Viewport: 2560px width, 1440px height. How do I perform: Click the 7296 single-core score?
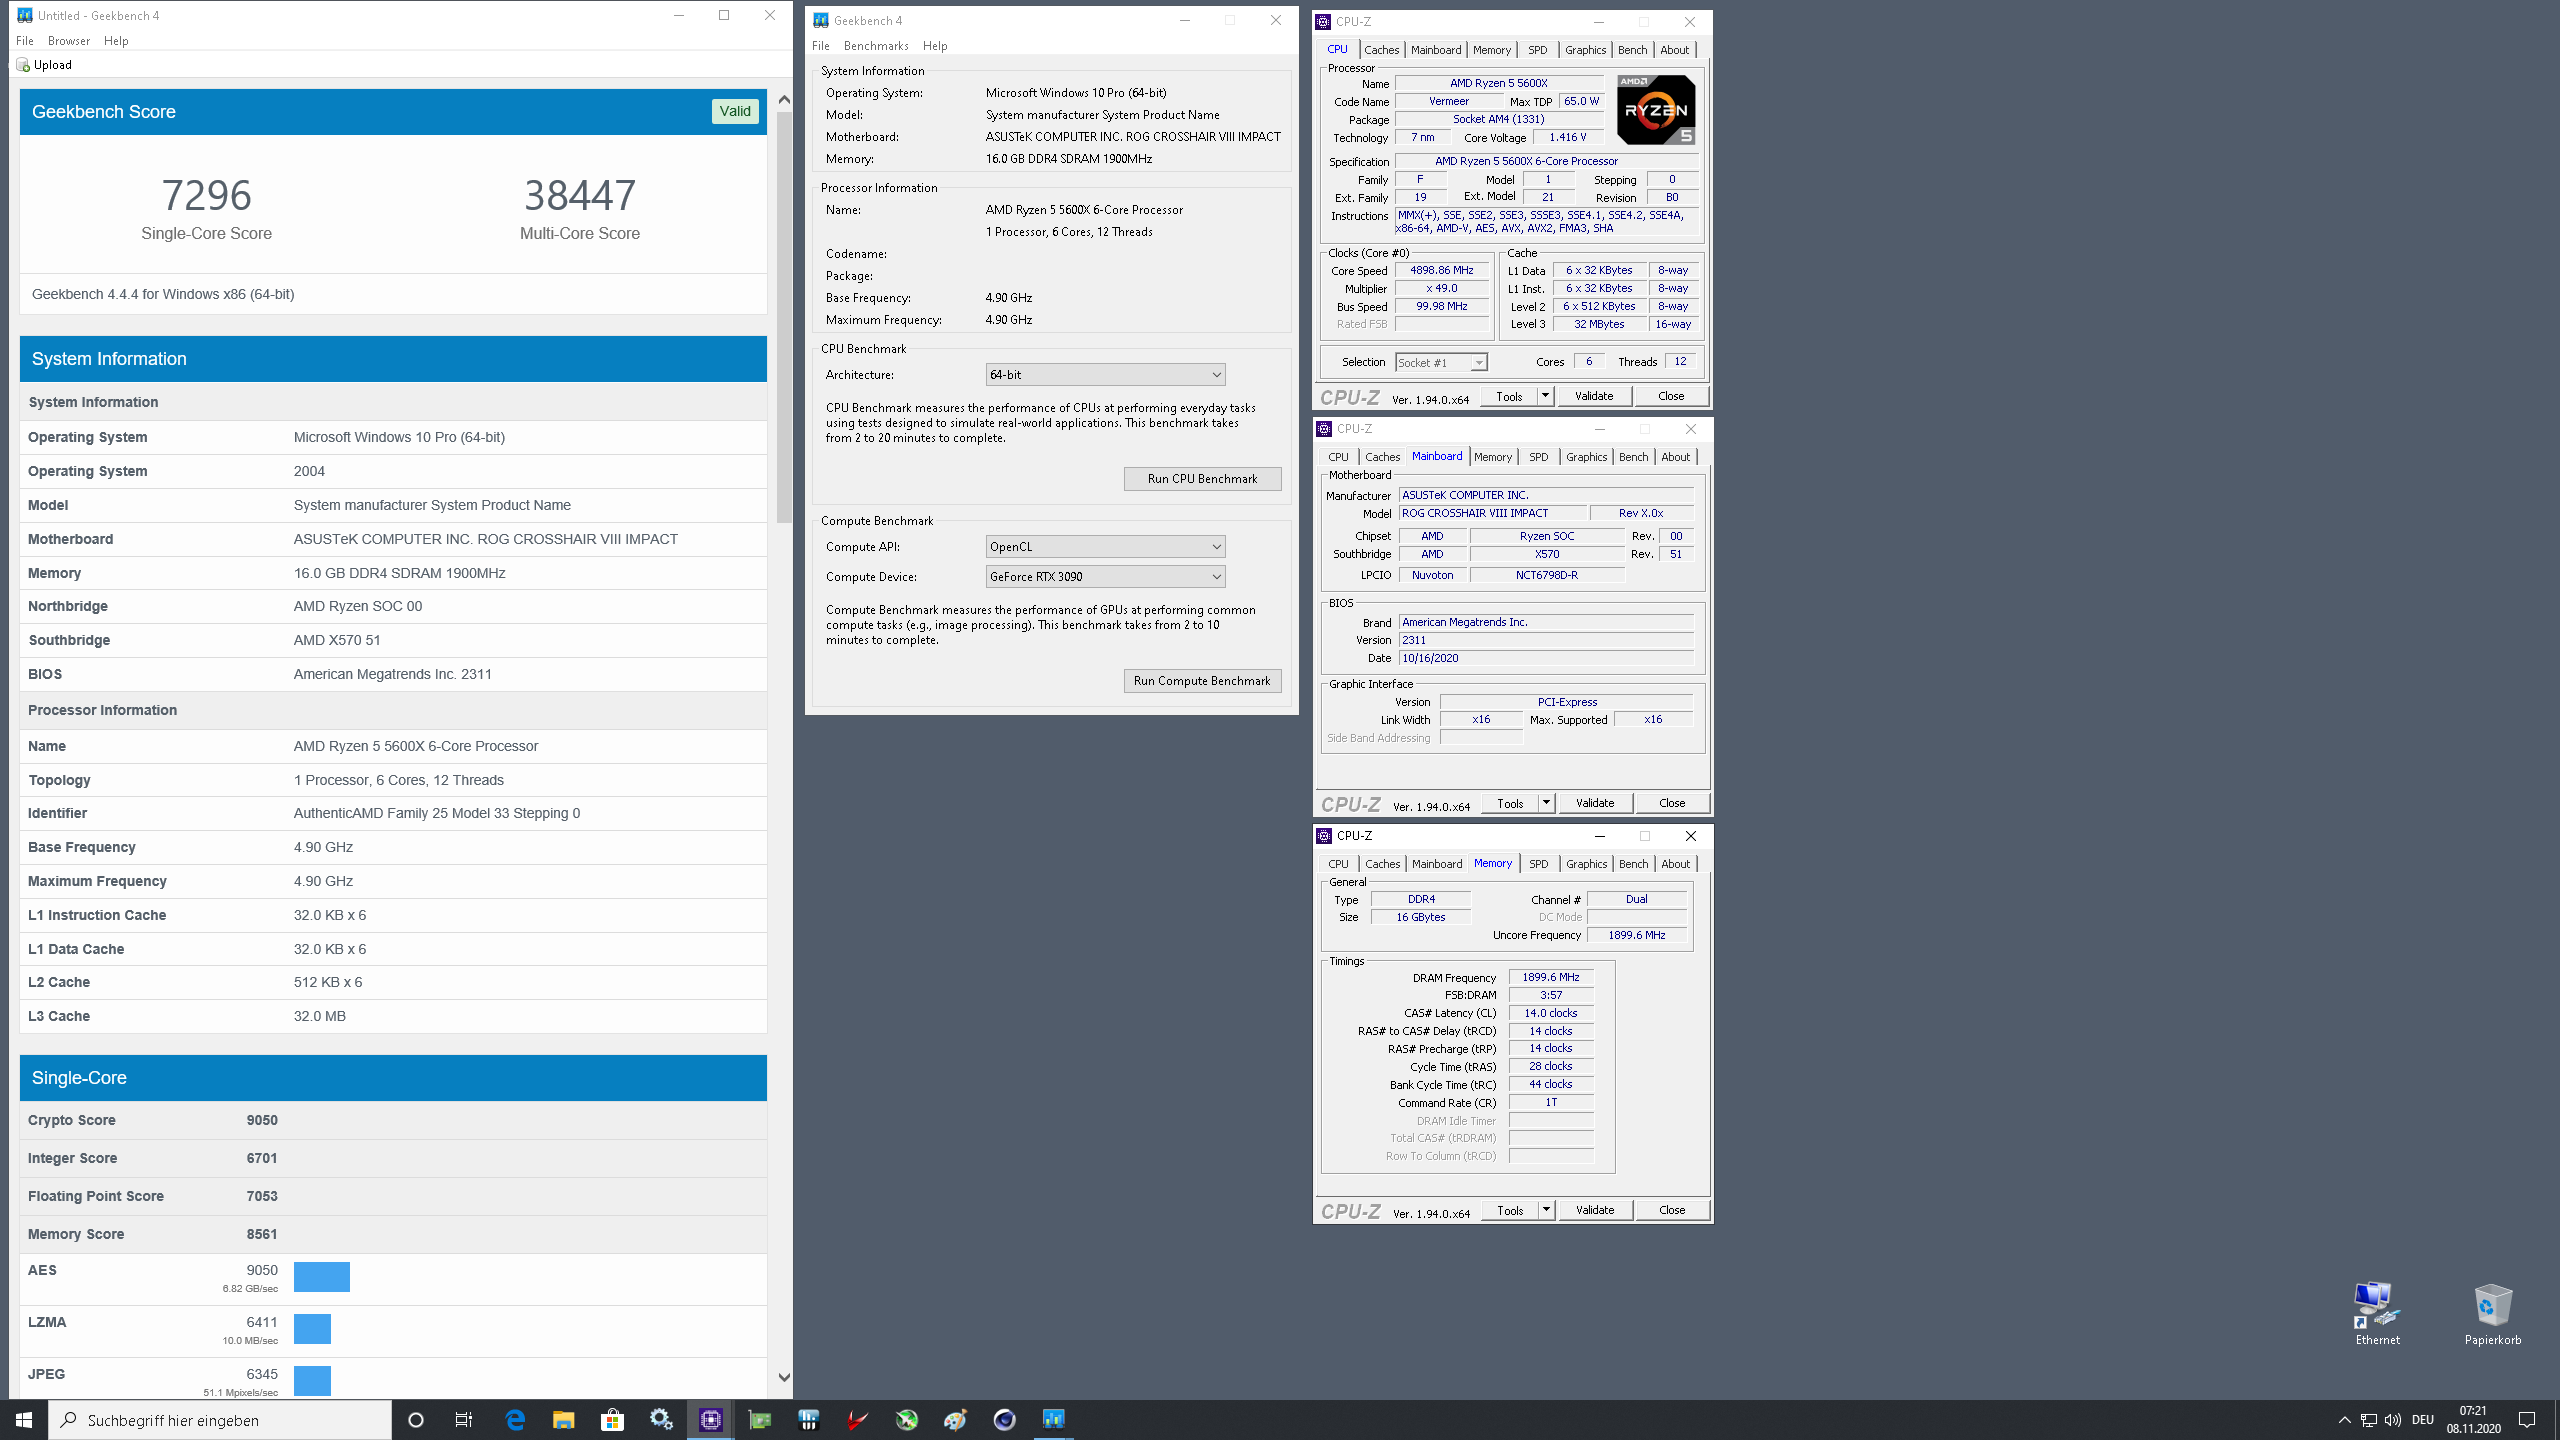click(206, 195)
